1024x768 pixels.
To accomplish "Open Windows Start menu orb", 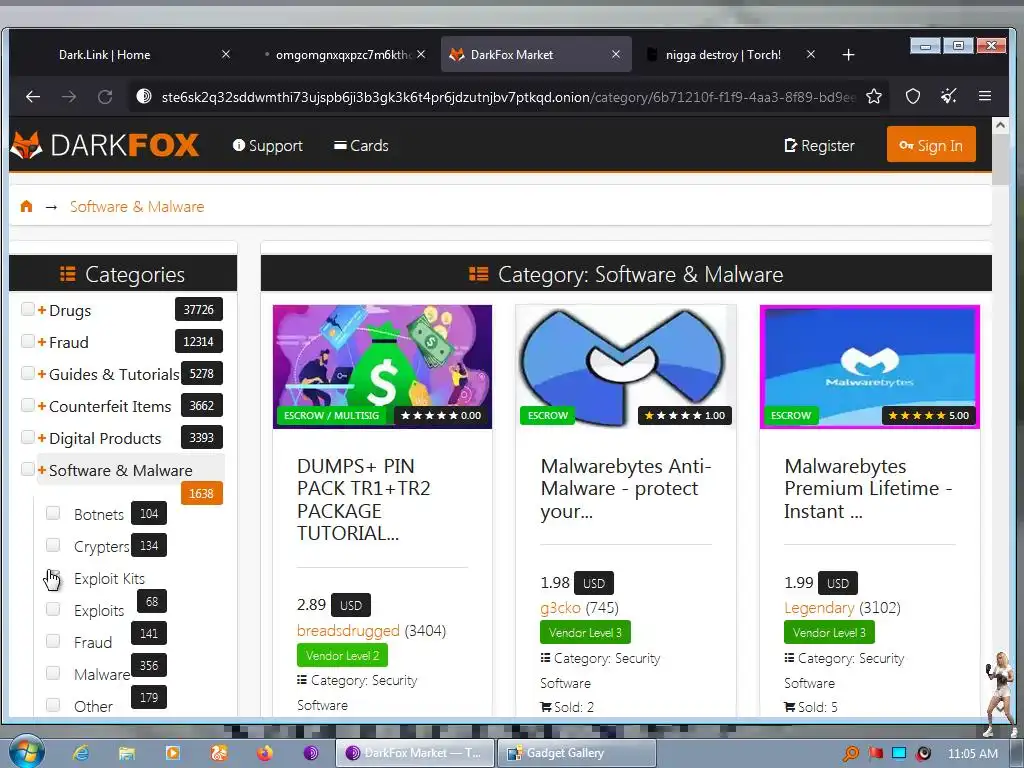I will click(x=26, y=752).
